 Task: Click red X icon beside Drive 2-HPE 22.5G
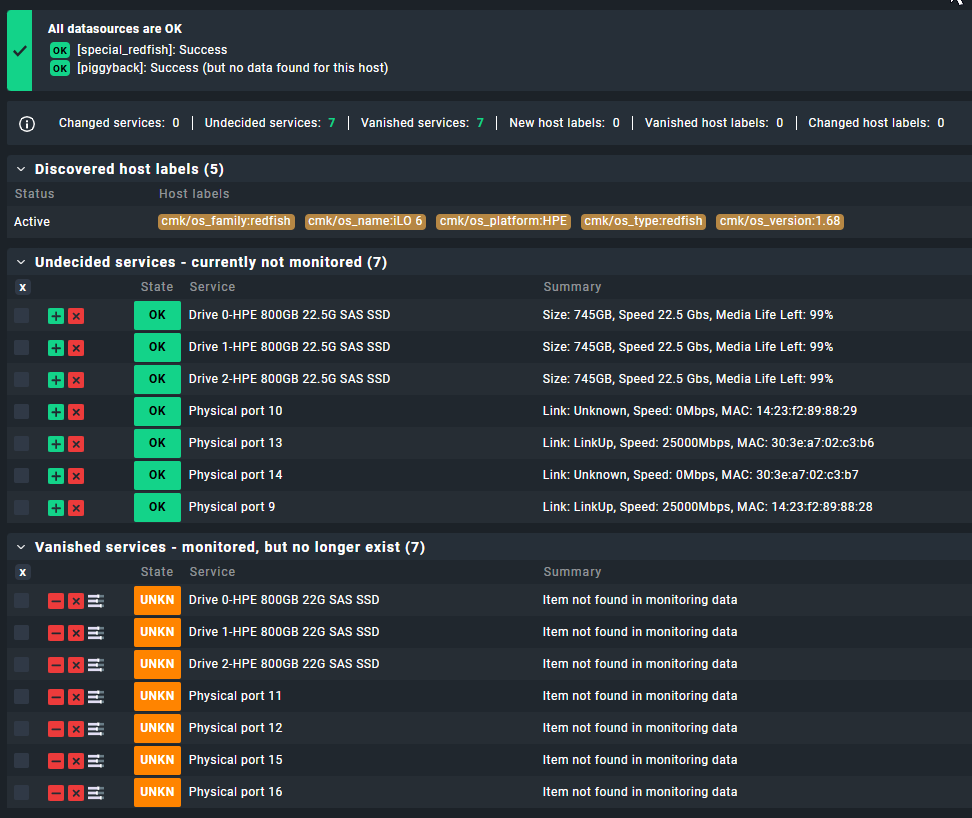76,379
